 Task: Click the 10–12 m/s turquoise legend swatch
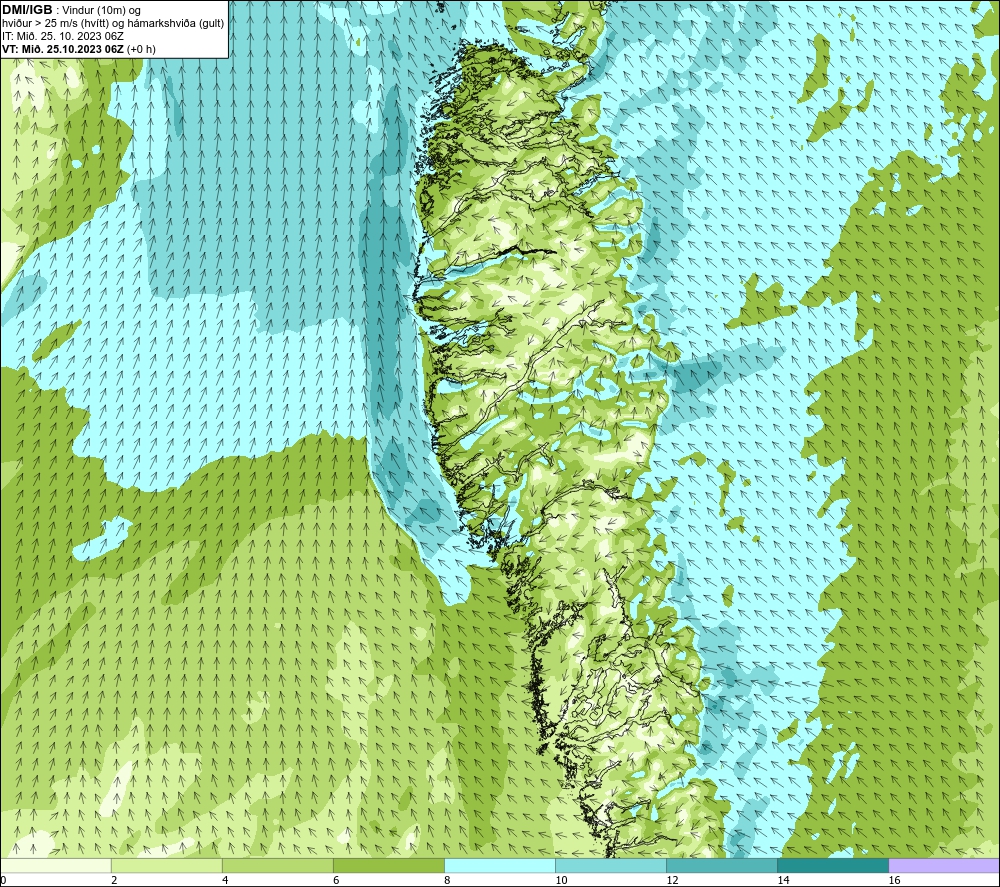(x=610, y=865)
